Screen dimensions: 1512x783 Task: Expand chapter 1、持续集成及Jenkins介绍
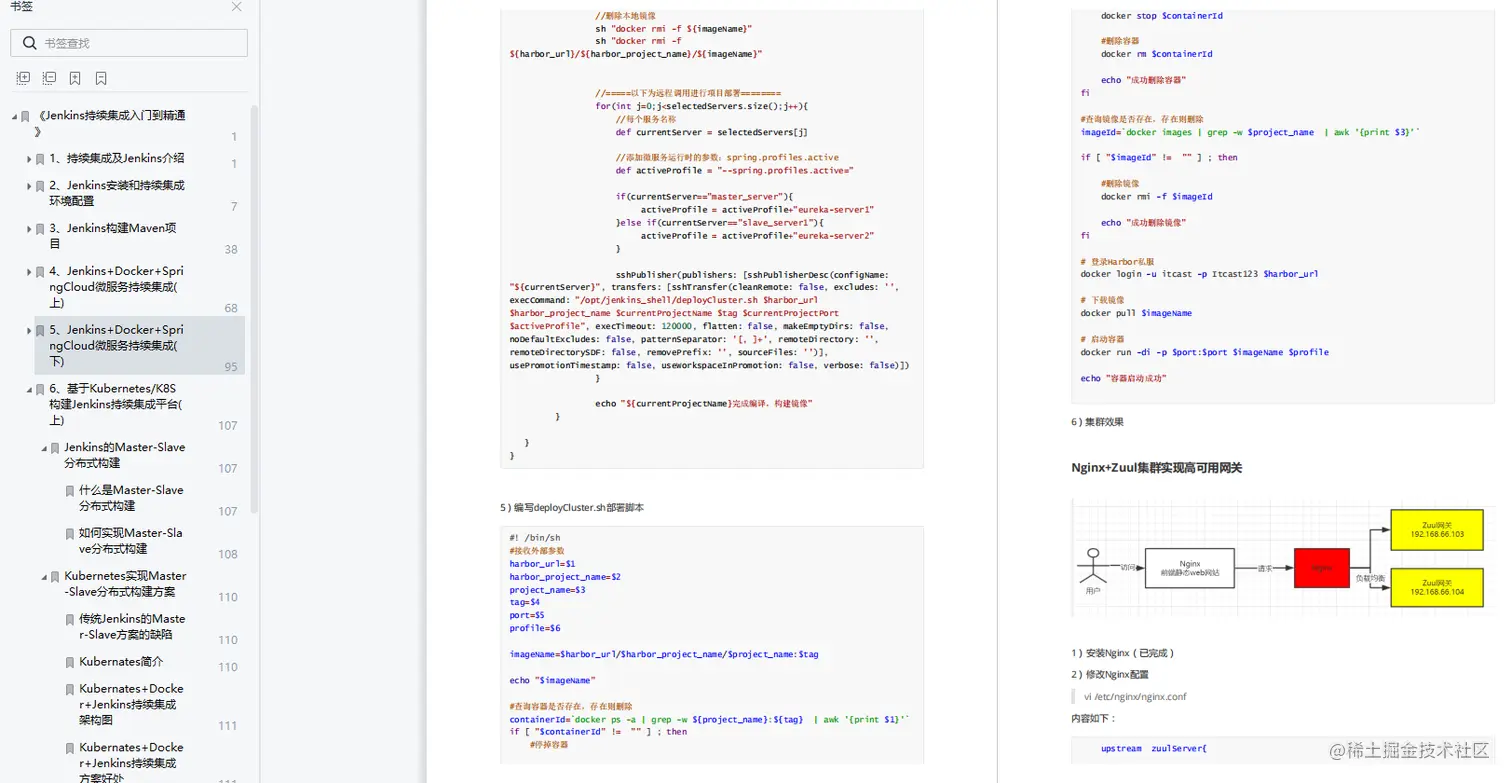click(x=29, y=159)
